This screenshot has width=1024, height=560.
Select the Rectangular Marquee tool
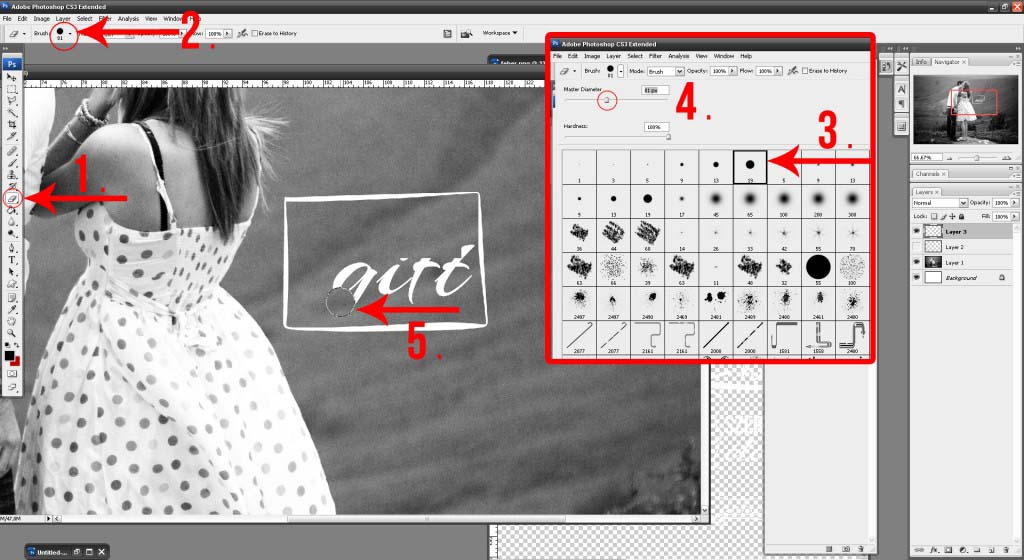click(x=12, y=89)
